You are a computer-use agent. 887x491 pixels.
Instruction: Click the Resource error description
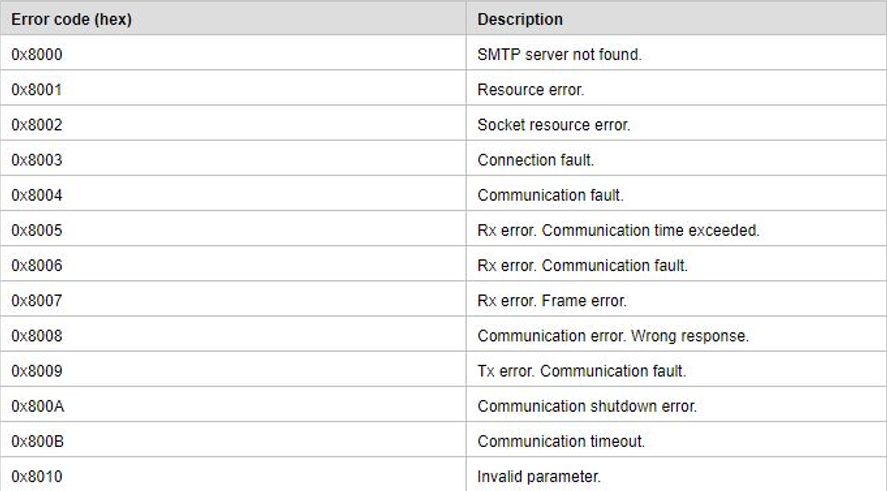pyautogui.click(x=531, y=89)
